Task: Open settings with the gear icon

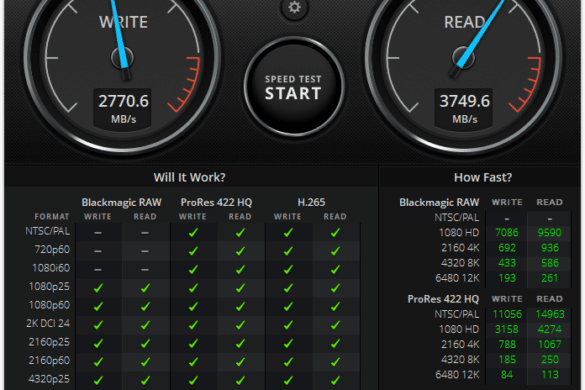Action: (x=294, y=7)
